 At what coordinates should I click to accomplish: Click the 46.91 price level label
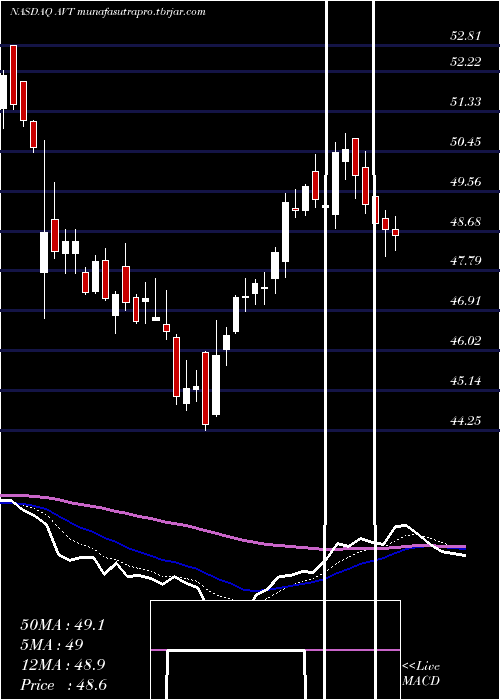click(x=466, y=301)
